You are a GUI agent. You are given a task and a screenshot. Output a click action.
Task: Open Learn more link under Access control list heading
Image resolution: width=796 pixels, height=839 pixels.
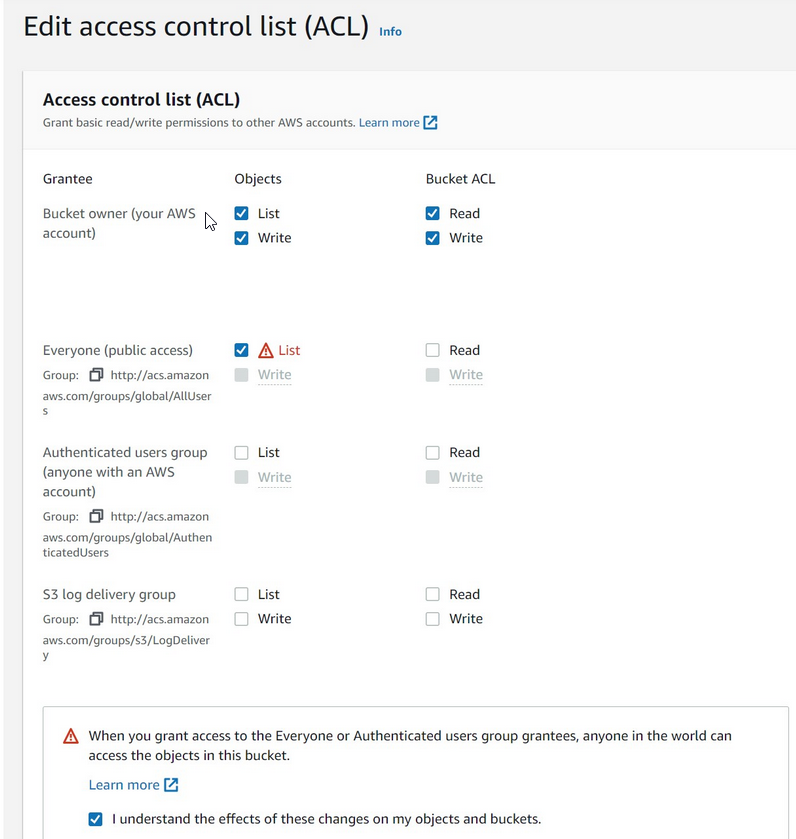pos(389,123)
